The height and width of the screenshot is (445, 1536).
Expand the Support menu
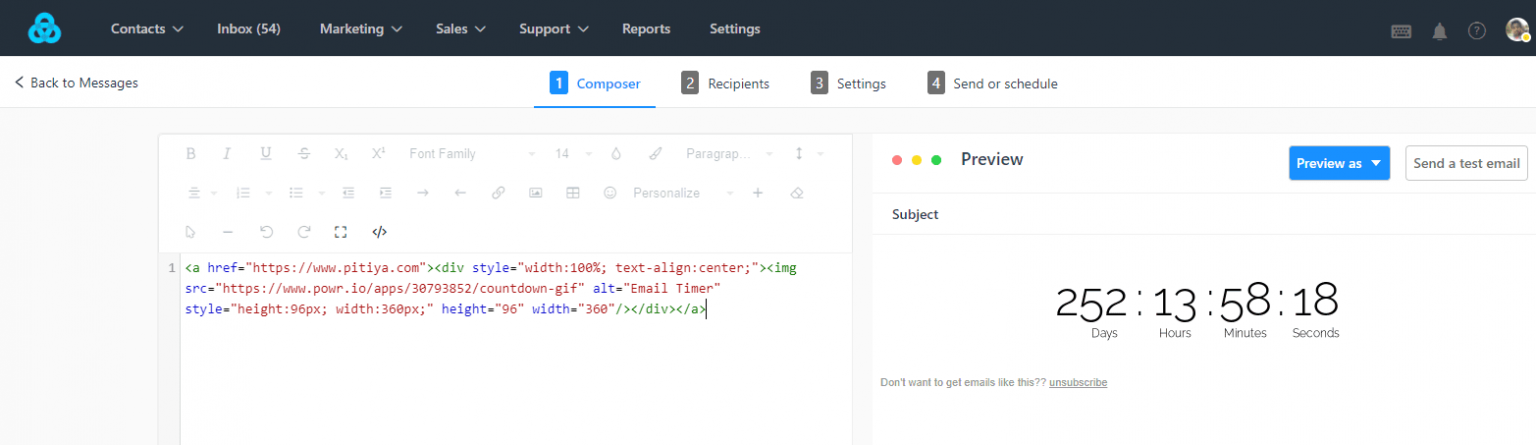tap(554, 29)
